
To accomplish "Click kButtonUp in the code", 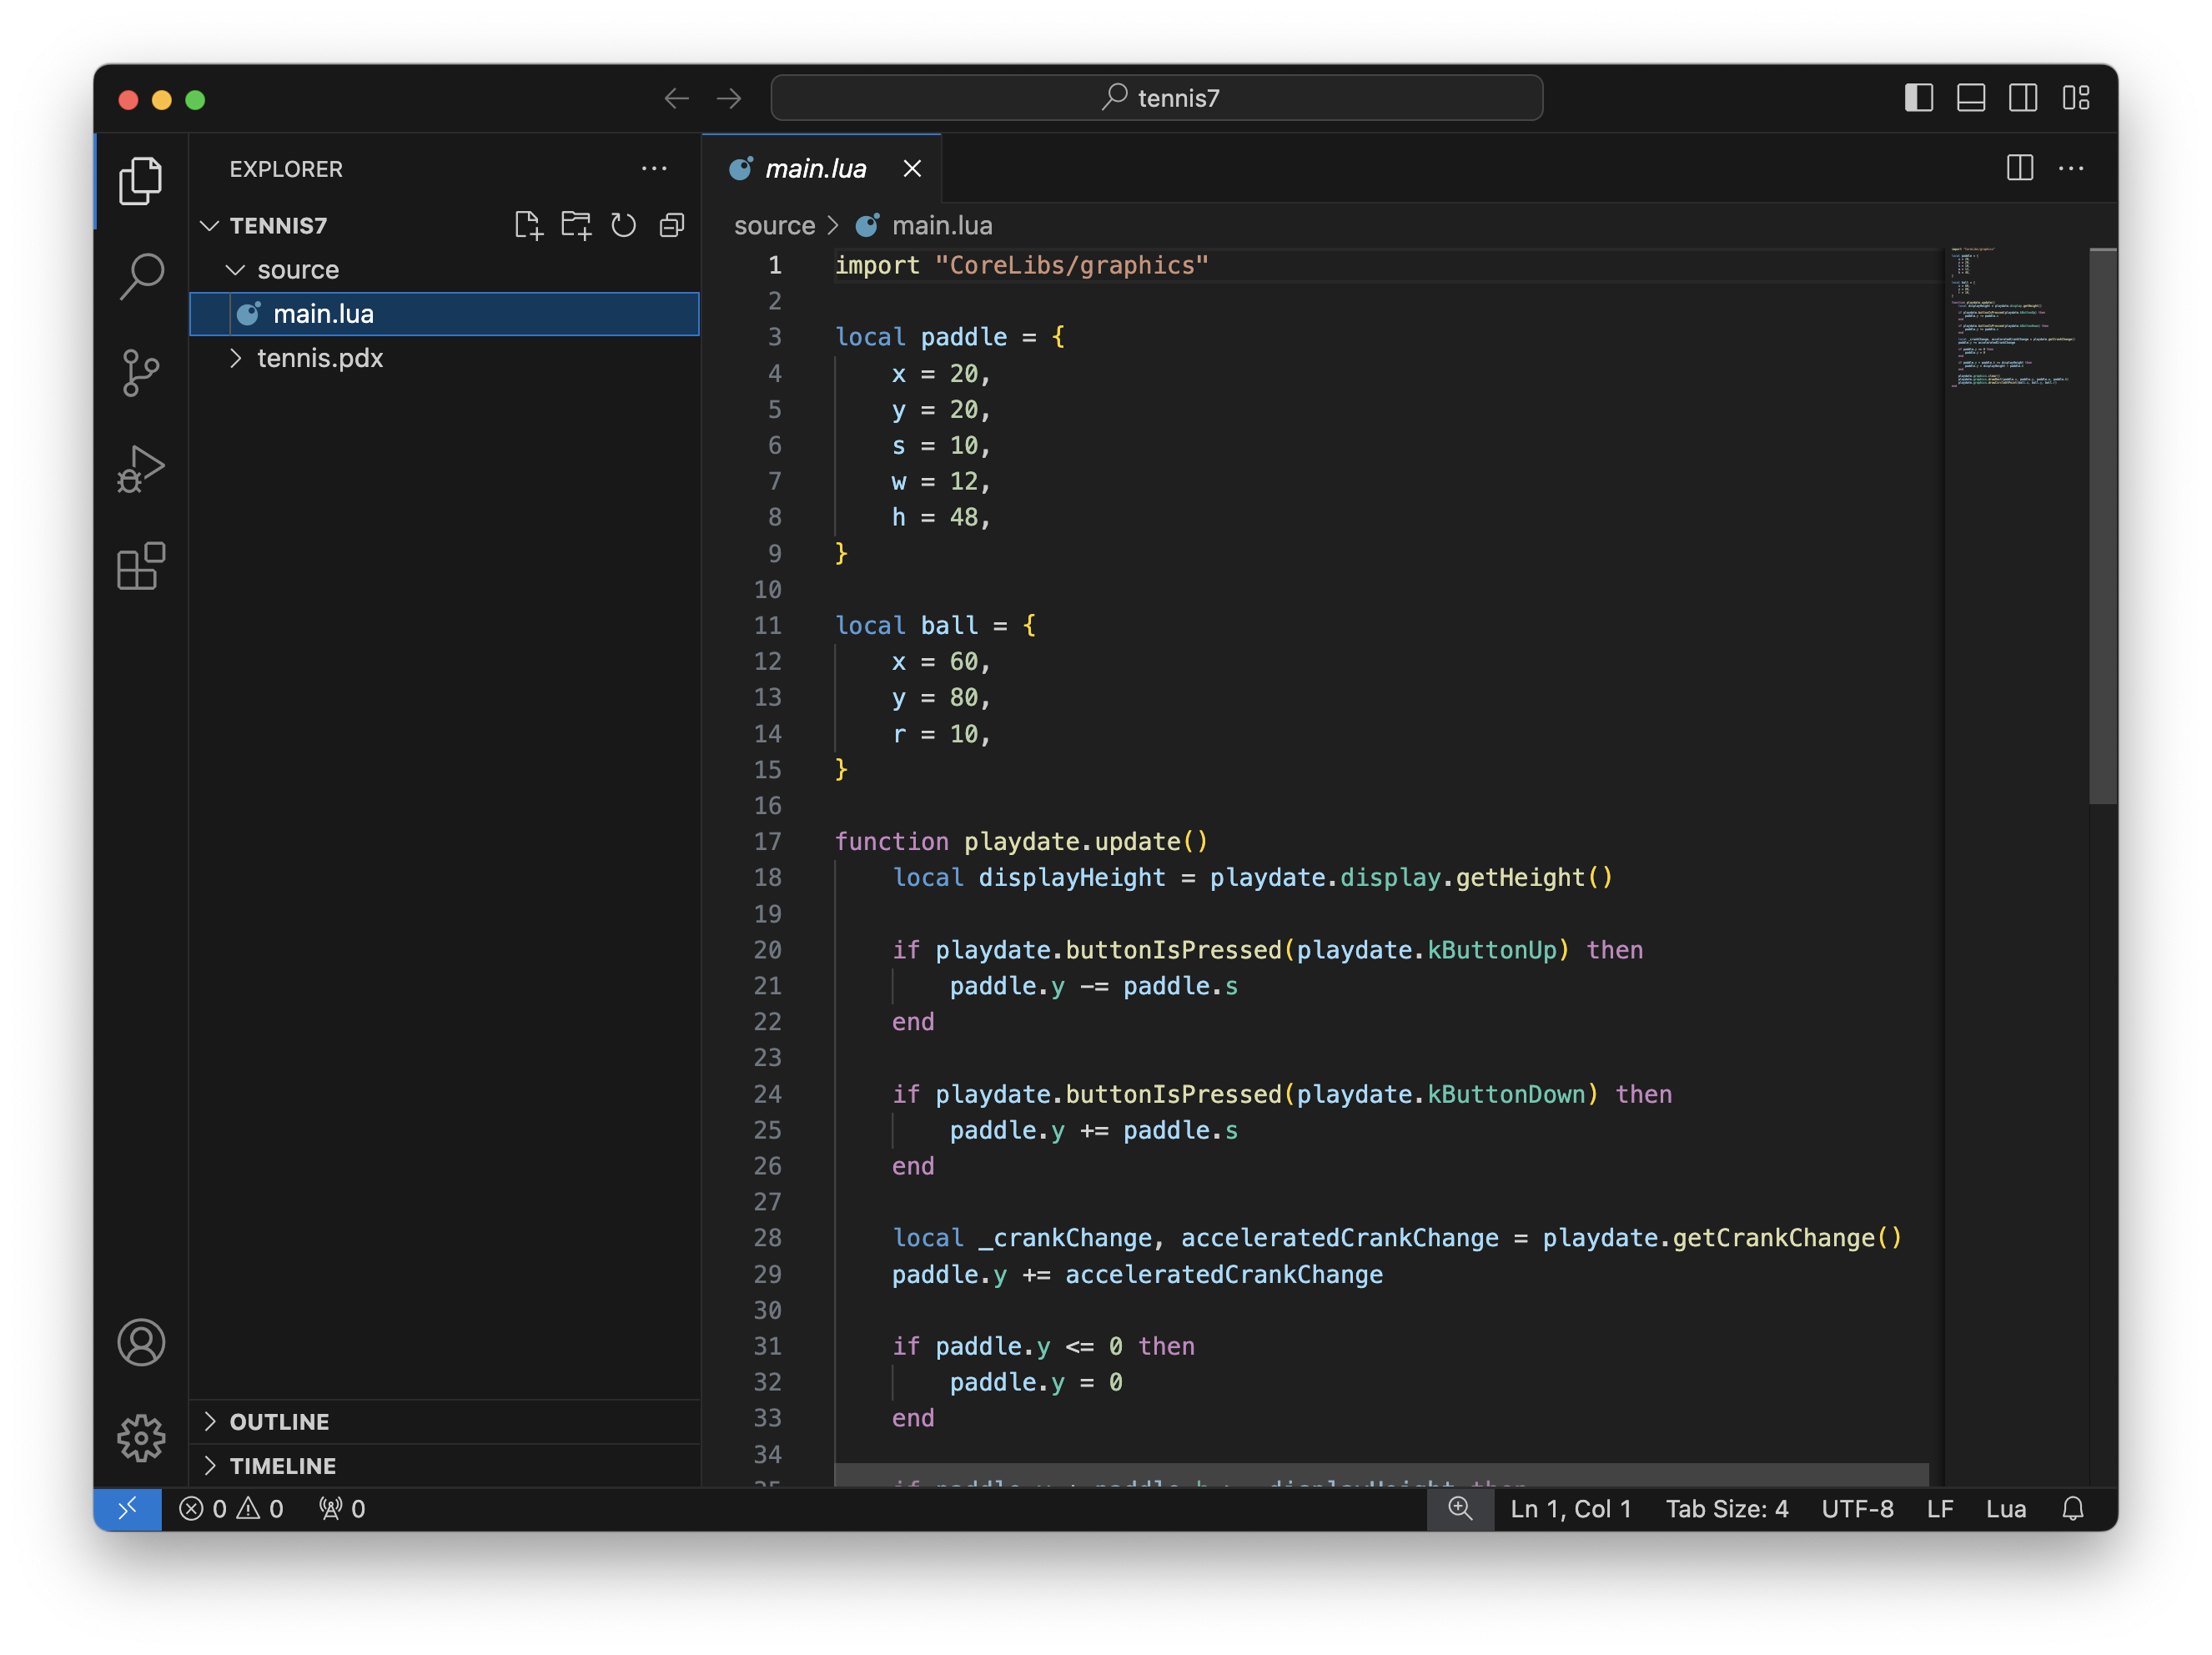I will (1491, 950).
